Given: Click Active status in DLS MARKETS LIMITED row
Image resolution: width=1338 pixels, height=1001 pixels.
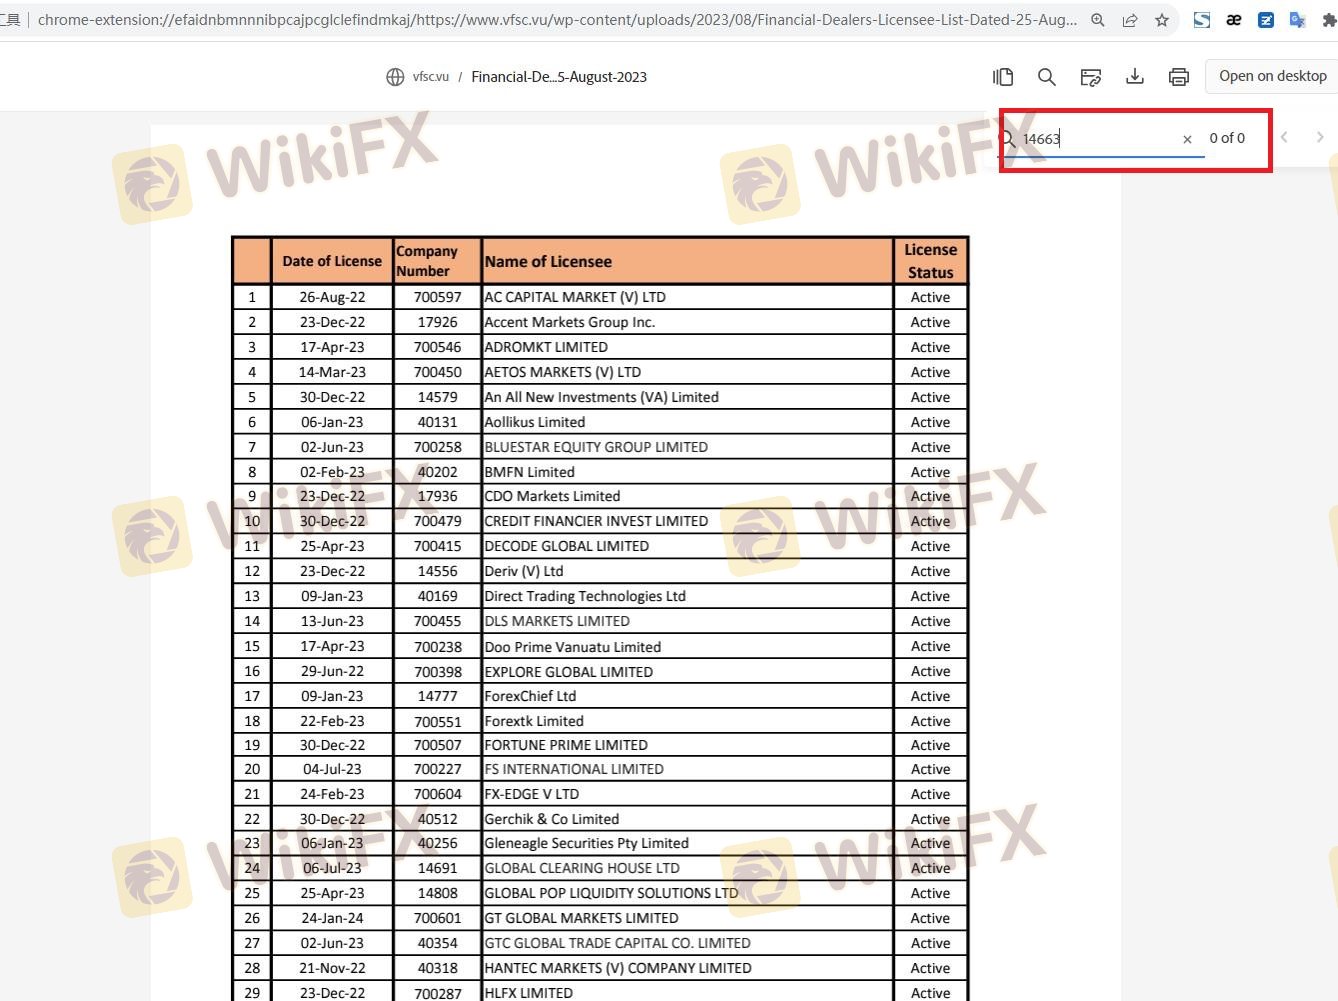Looking at the screenshot, I should [930, 621].
